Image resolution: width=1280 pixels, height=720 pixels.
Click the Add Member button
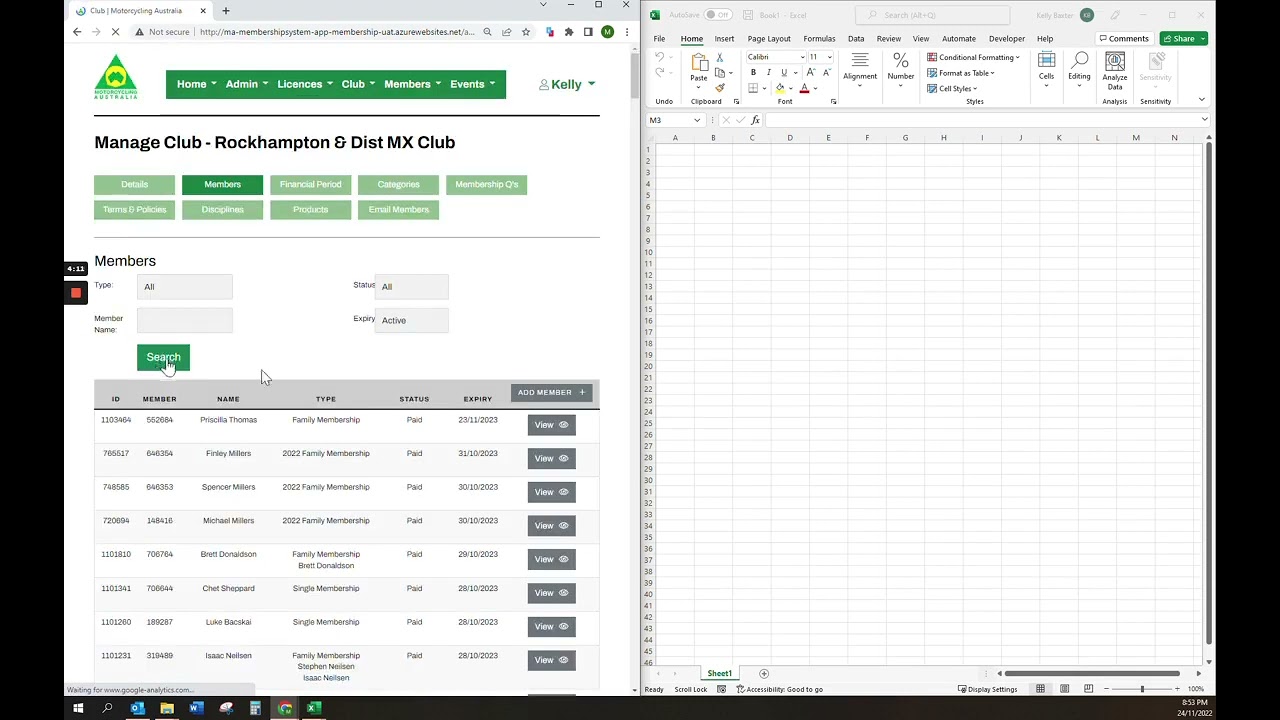tap(552, 393)
